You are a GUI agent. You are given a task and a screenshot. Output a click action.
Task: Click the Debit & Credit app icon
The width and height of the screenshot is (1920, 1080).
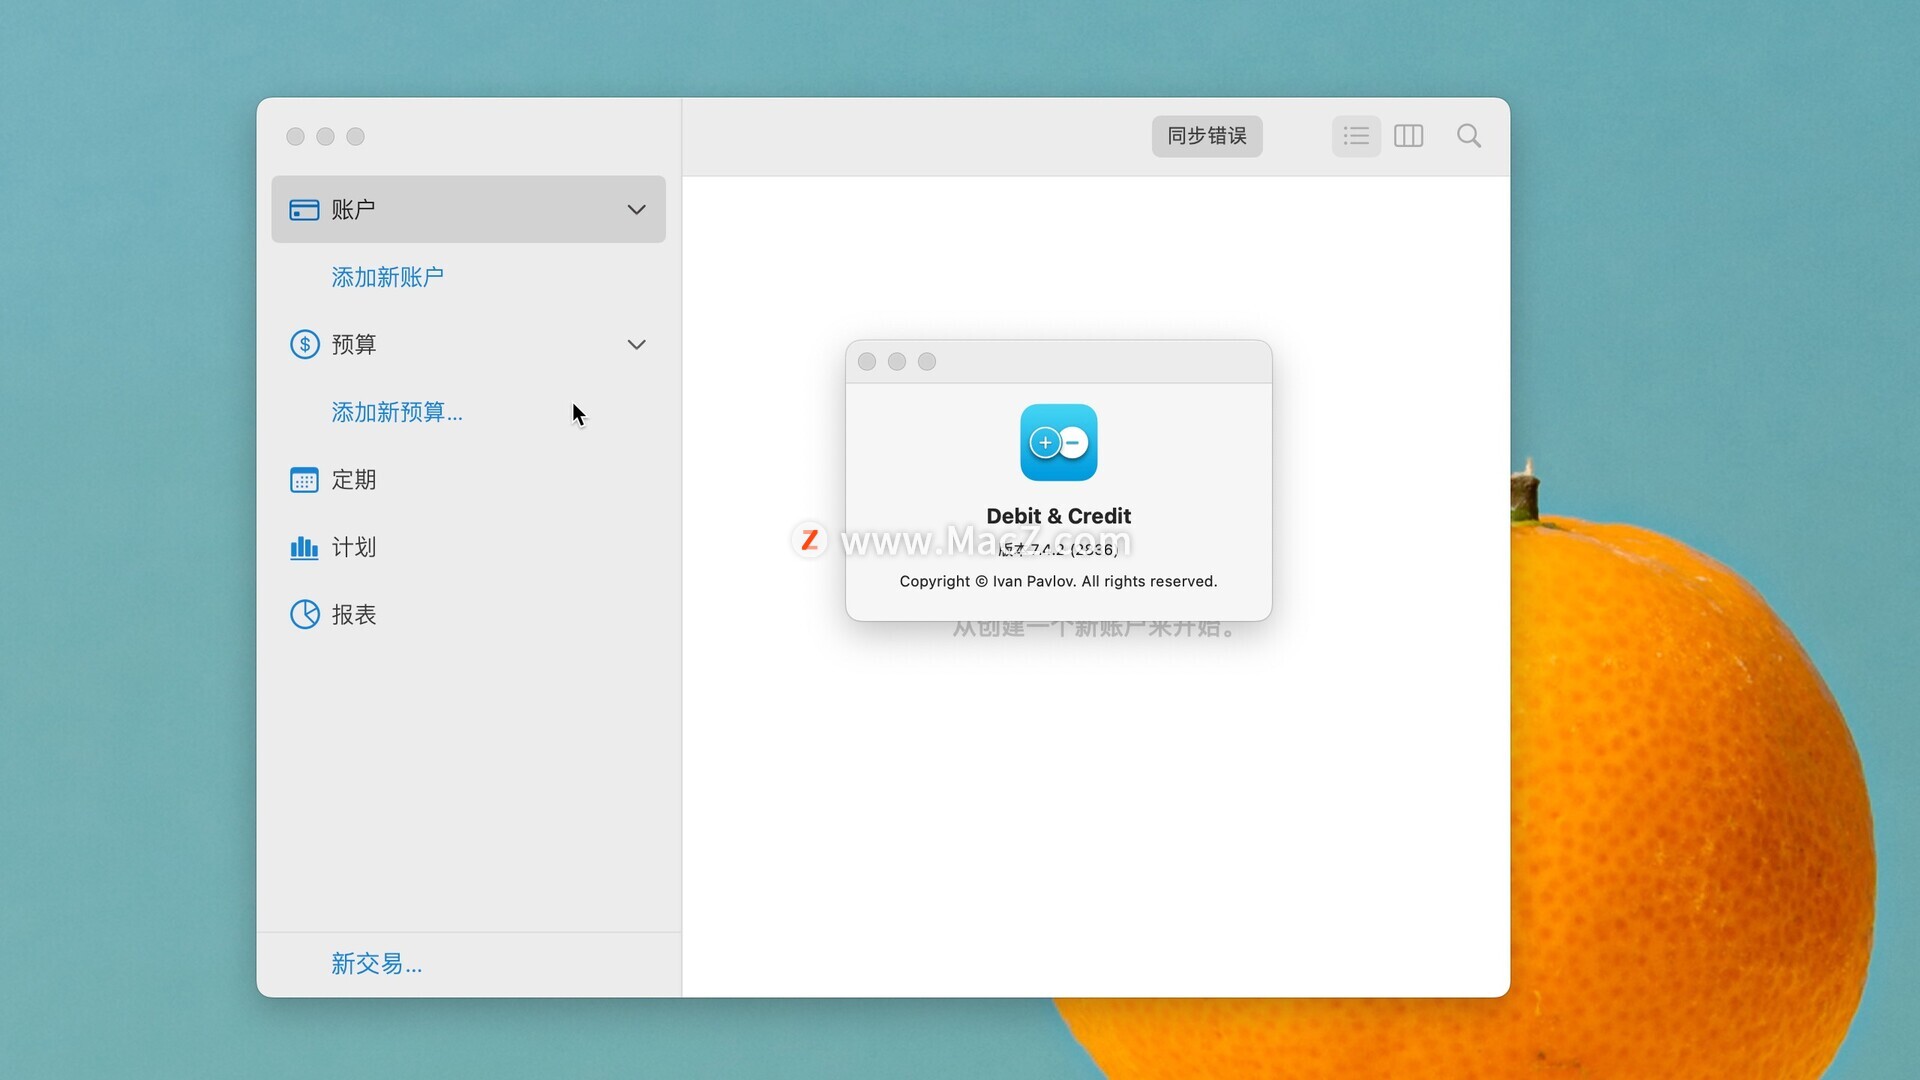pyautogui.click(x=1058, y=442)
